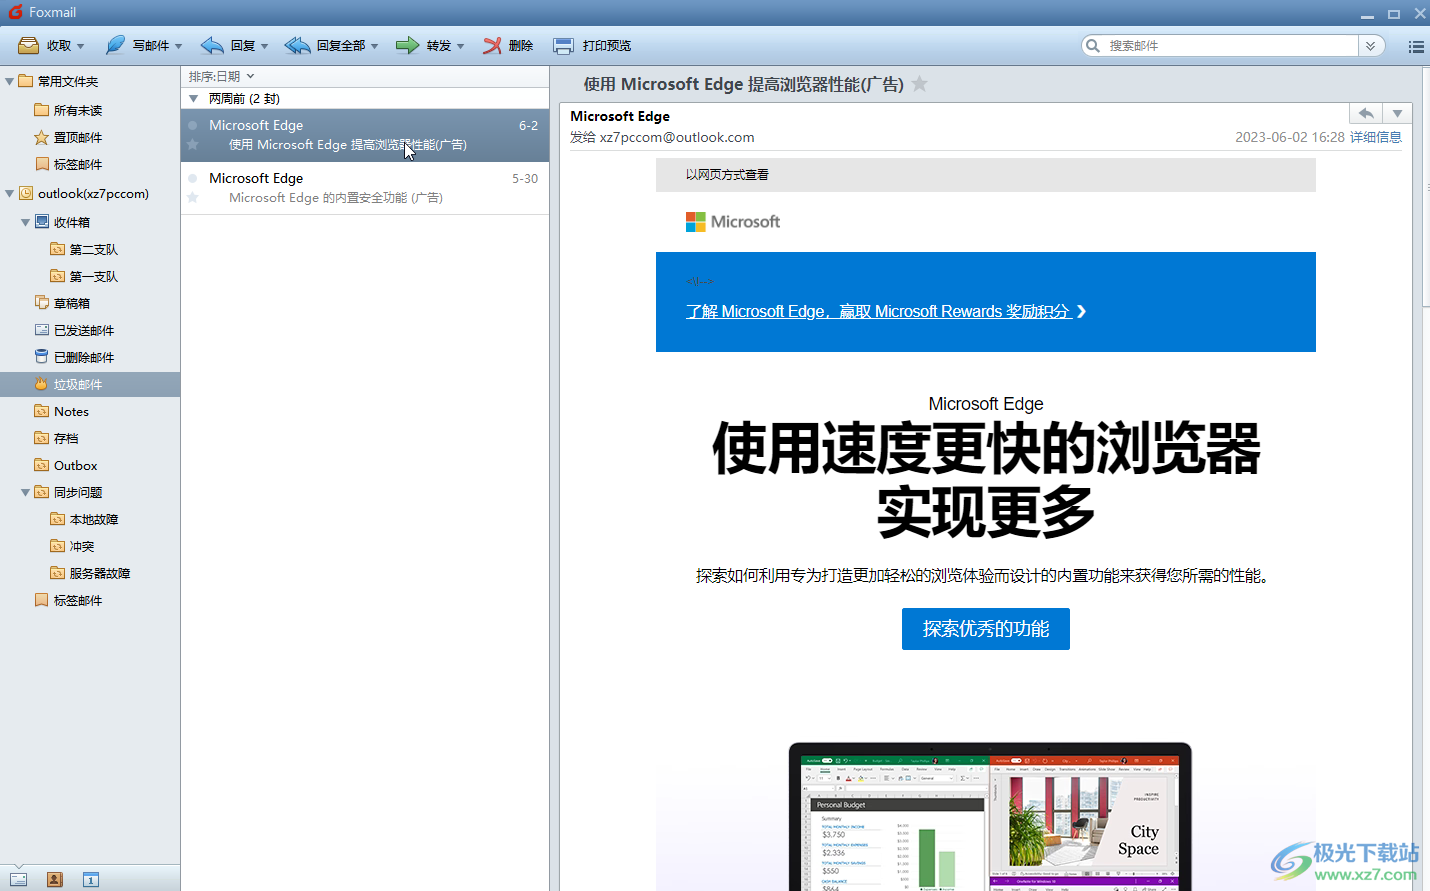The width and height of the screenshot is (1430, 891).
Task: Select the 所有未读 folder
Action: 78,110
